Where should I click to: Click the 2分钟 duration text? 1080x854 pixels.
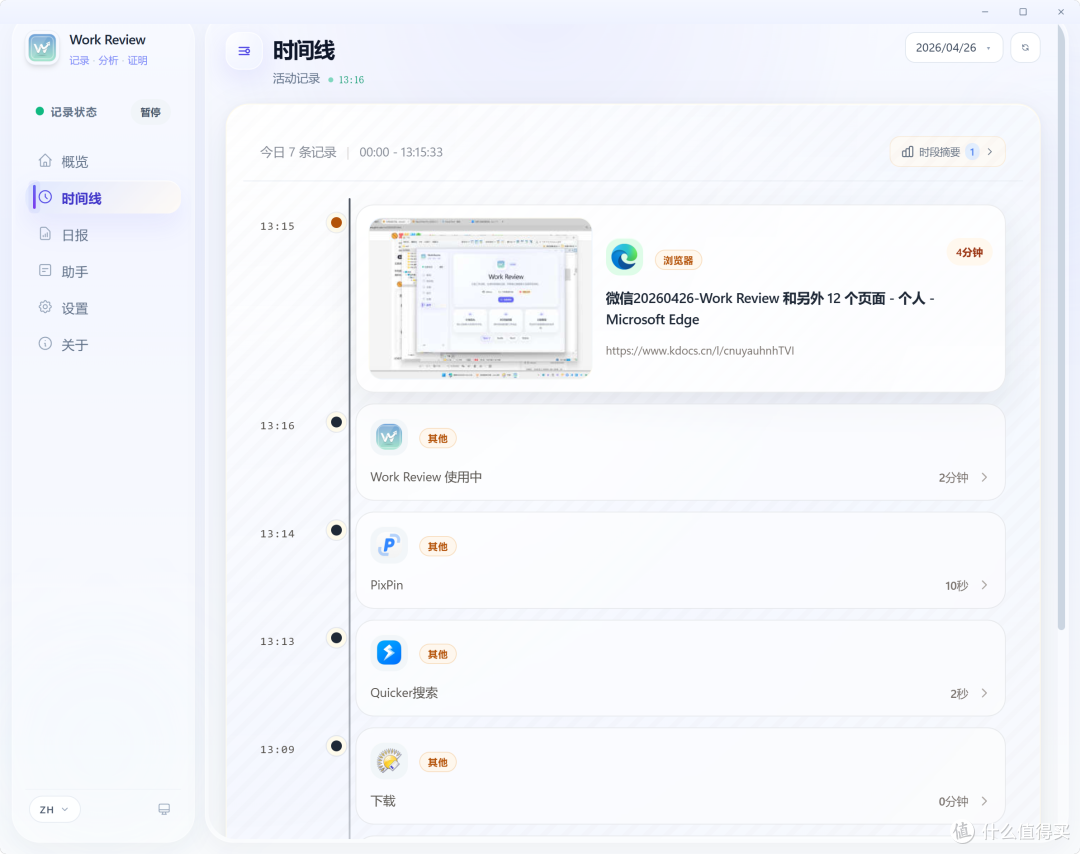953,477
